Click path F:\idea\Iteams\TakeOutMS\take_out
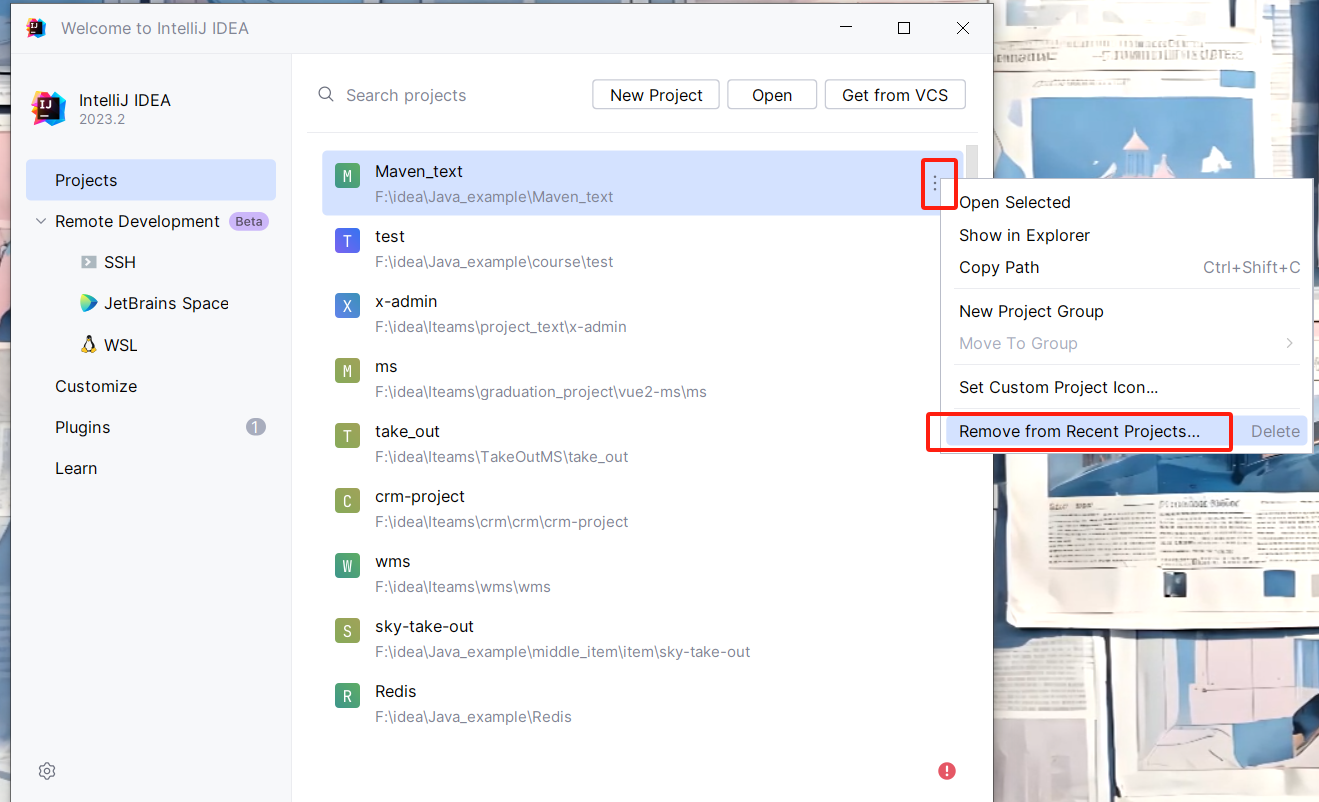Screen dimensions: 1319x802 pos(502,457)
